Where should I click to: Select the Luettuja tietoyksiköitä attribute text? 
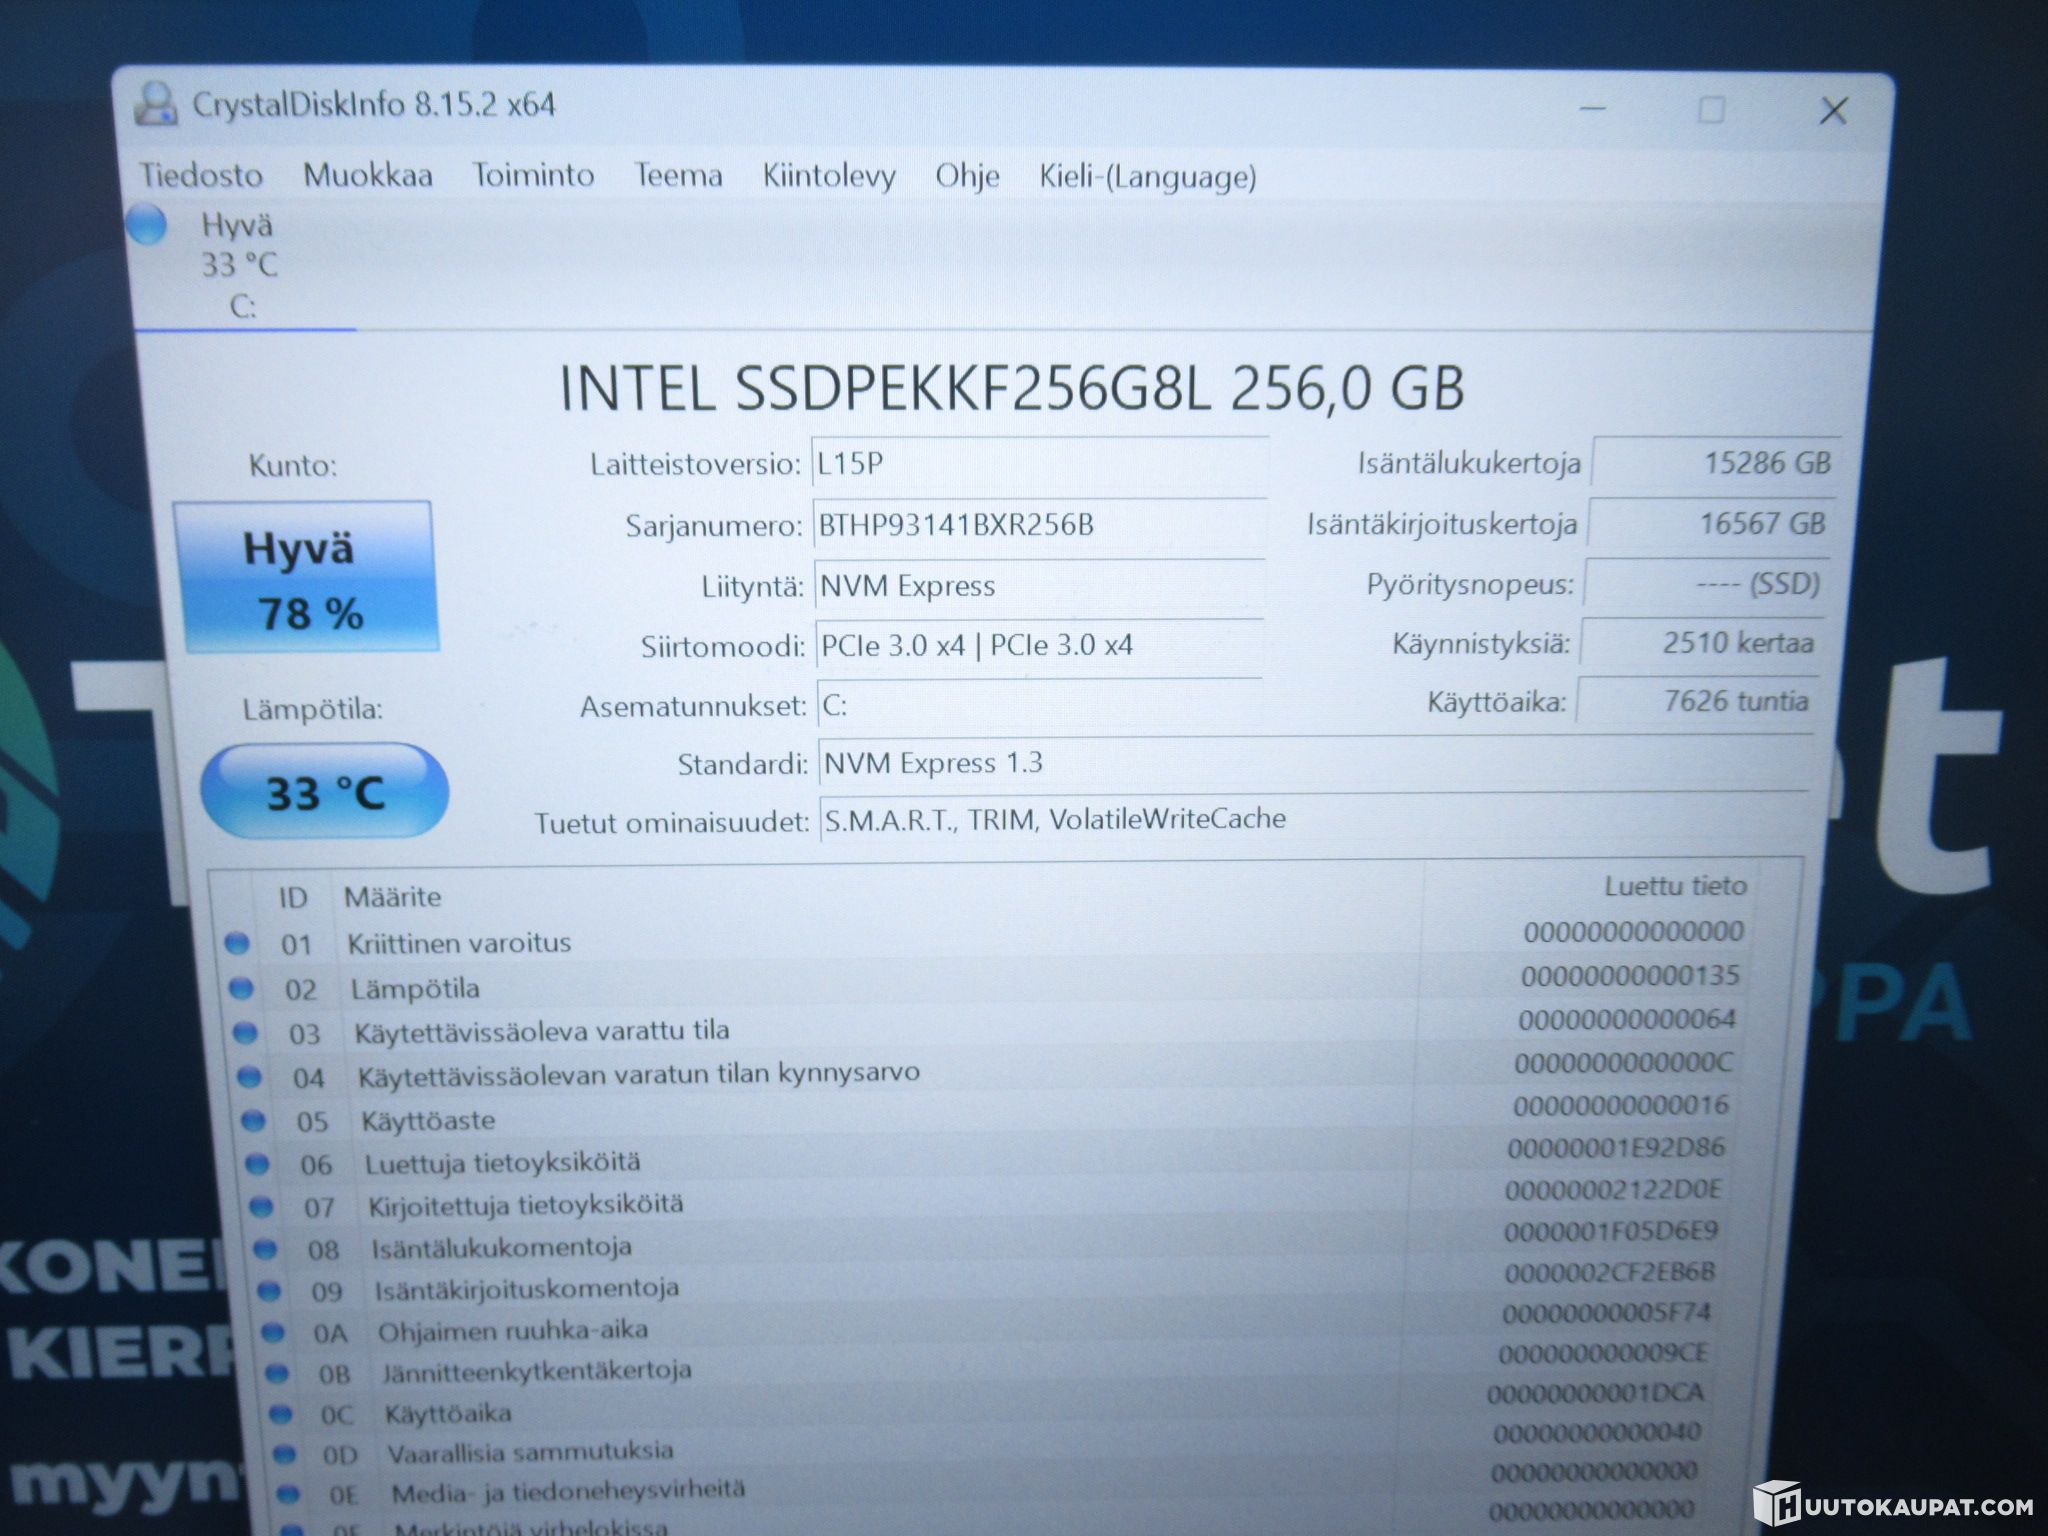pyautogui.click(x=503, y=1163)
